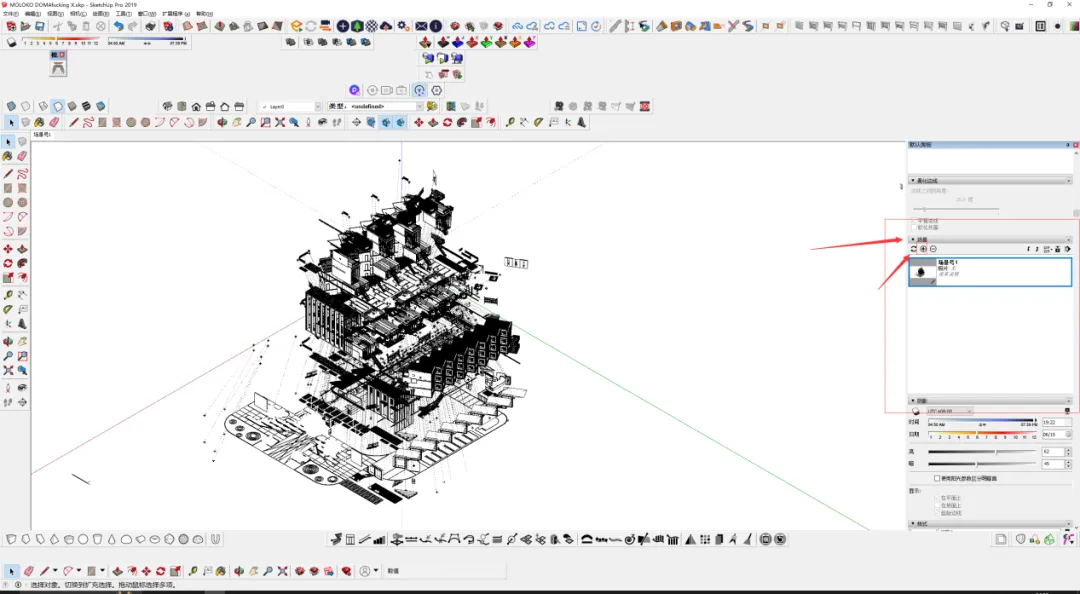
Task: Pick the Pan hand tool in left toolset
Action: click(23, 341)
